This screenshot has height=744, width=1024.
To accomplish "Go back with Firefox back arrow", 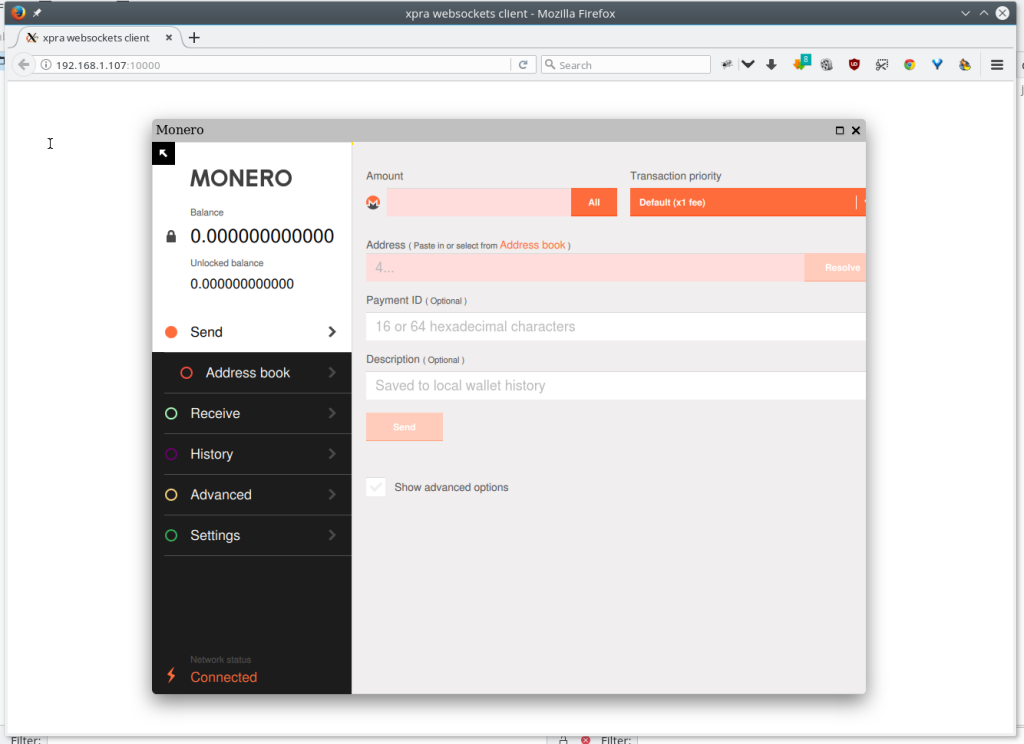I will click(24, 65).
